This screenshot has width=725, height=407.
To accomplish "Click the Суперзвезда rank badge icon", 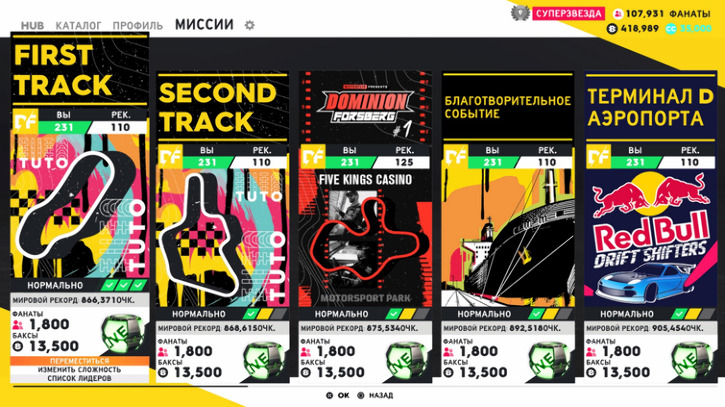I will (x=520, y=12).
